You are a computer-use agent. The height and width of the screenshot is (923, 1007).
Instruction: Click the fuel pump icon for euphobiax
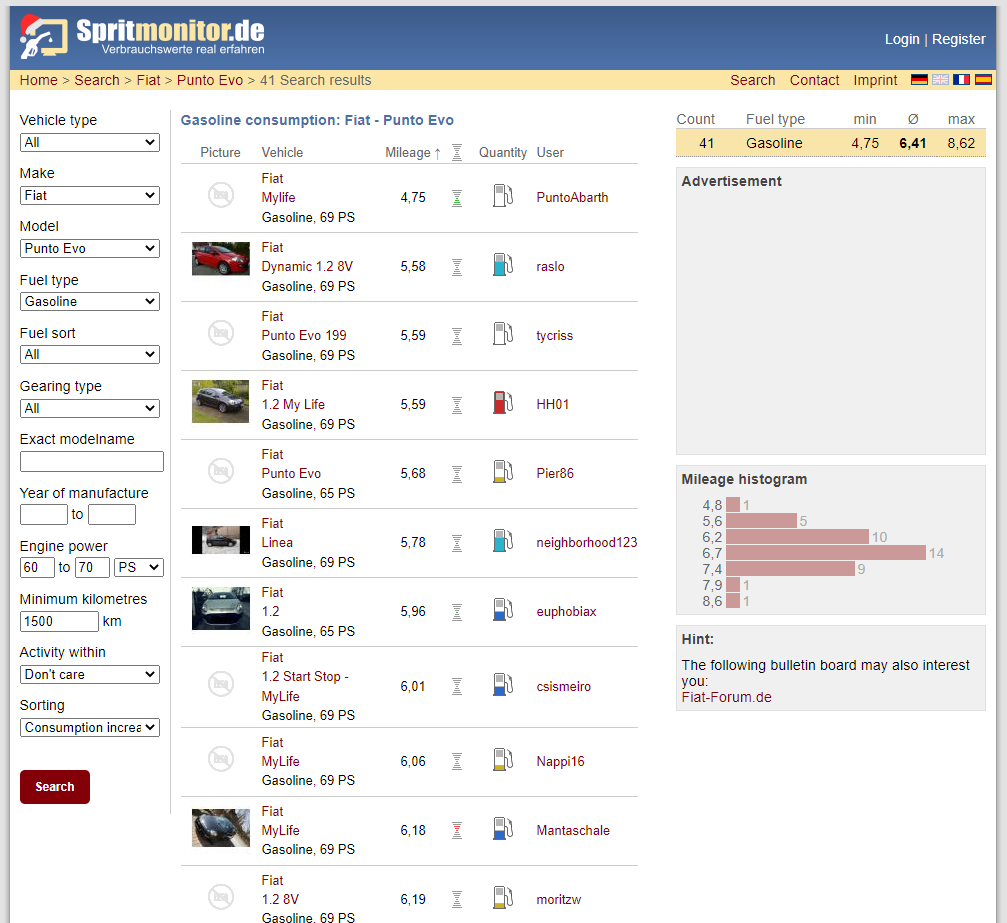[503, 610]
